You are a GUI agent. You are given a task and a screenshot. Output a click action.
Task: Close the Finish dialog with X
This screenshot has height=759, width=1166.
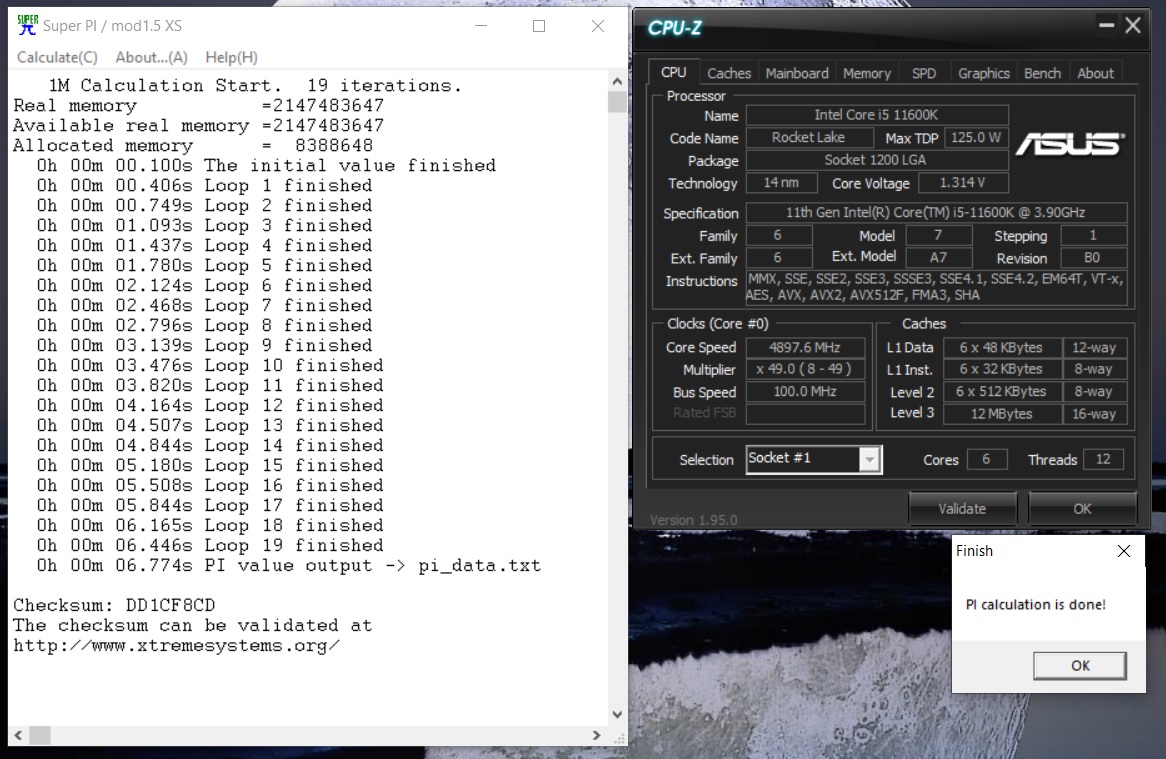point(1124,551)
